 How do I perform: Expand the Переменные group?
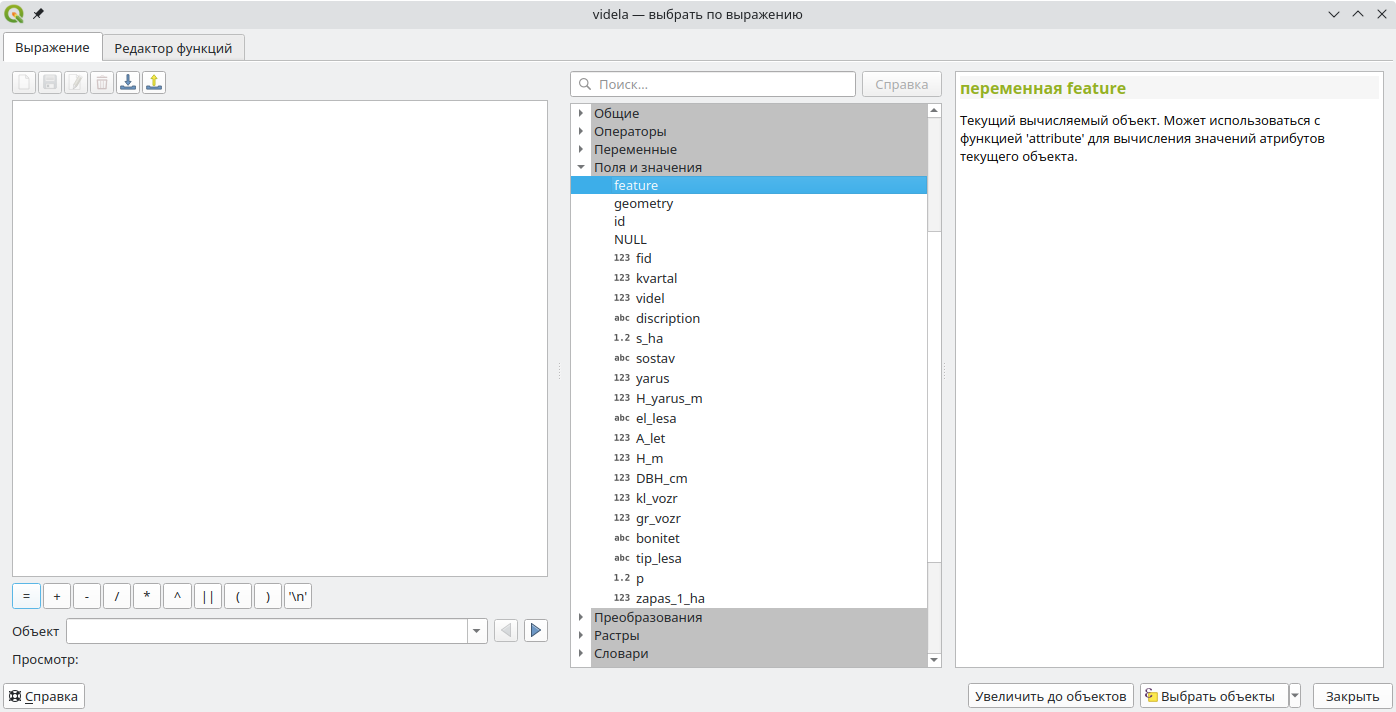click(580, 149)
